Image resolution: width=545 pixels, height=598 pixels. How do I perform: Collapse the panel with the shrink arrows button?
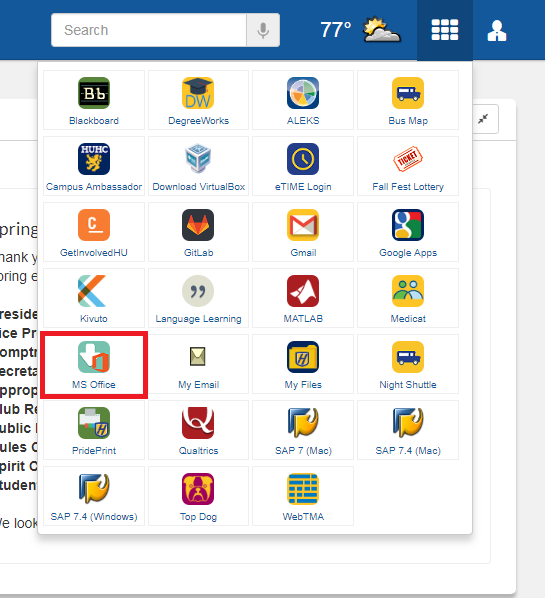coord(483,119)
